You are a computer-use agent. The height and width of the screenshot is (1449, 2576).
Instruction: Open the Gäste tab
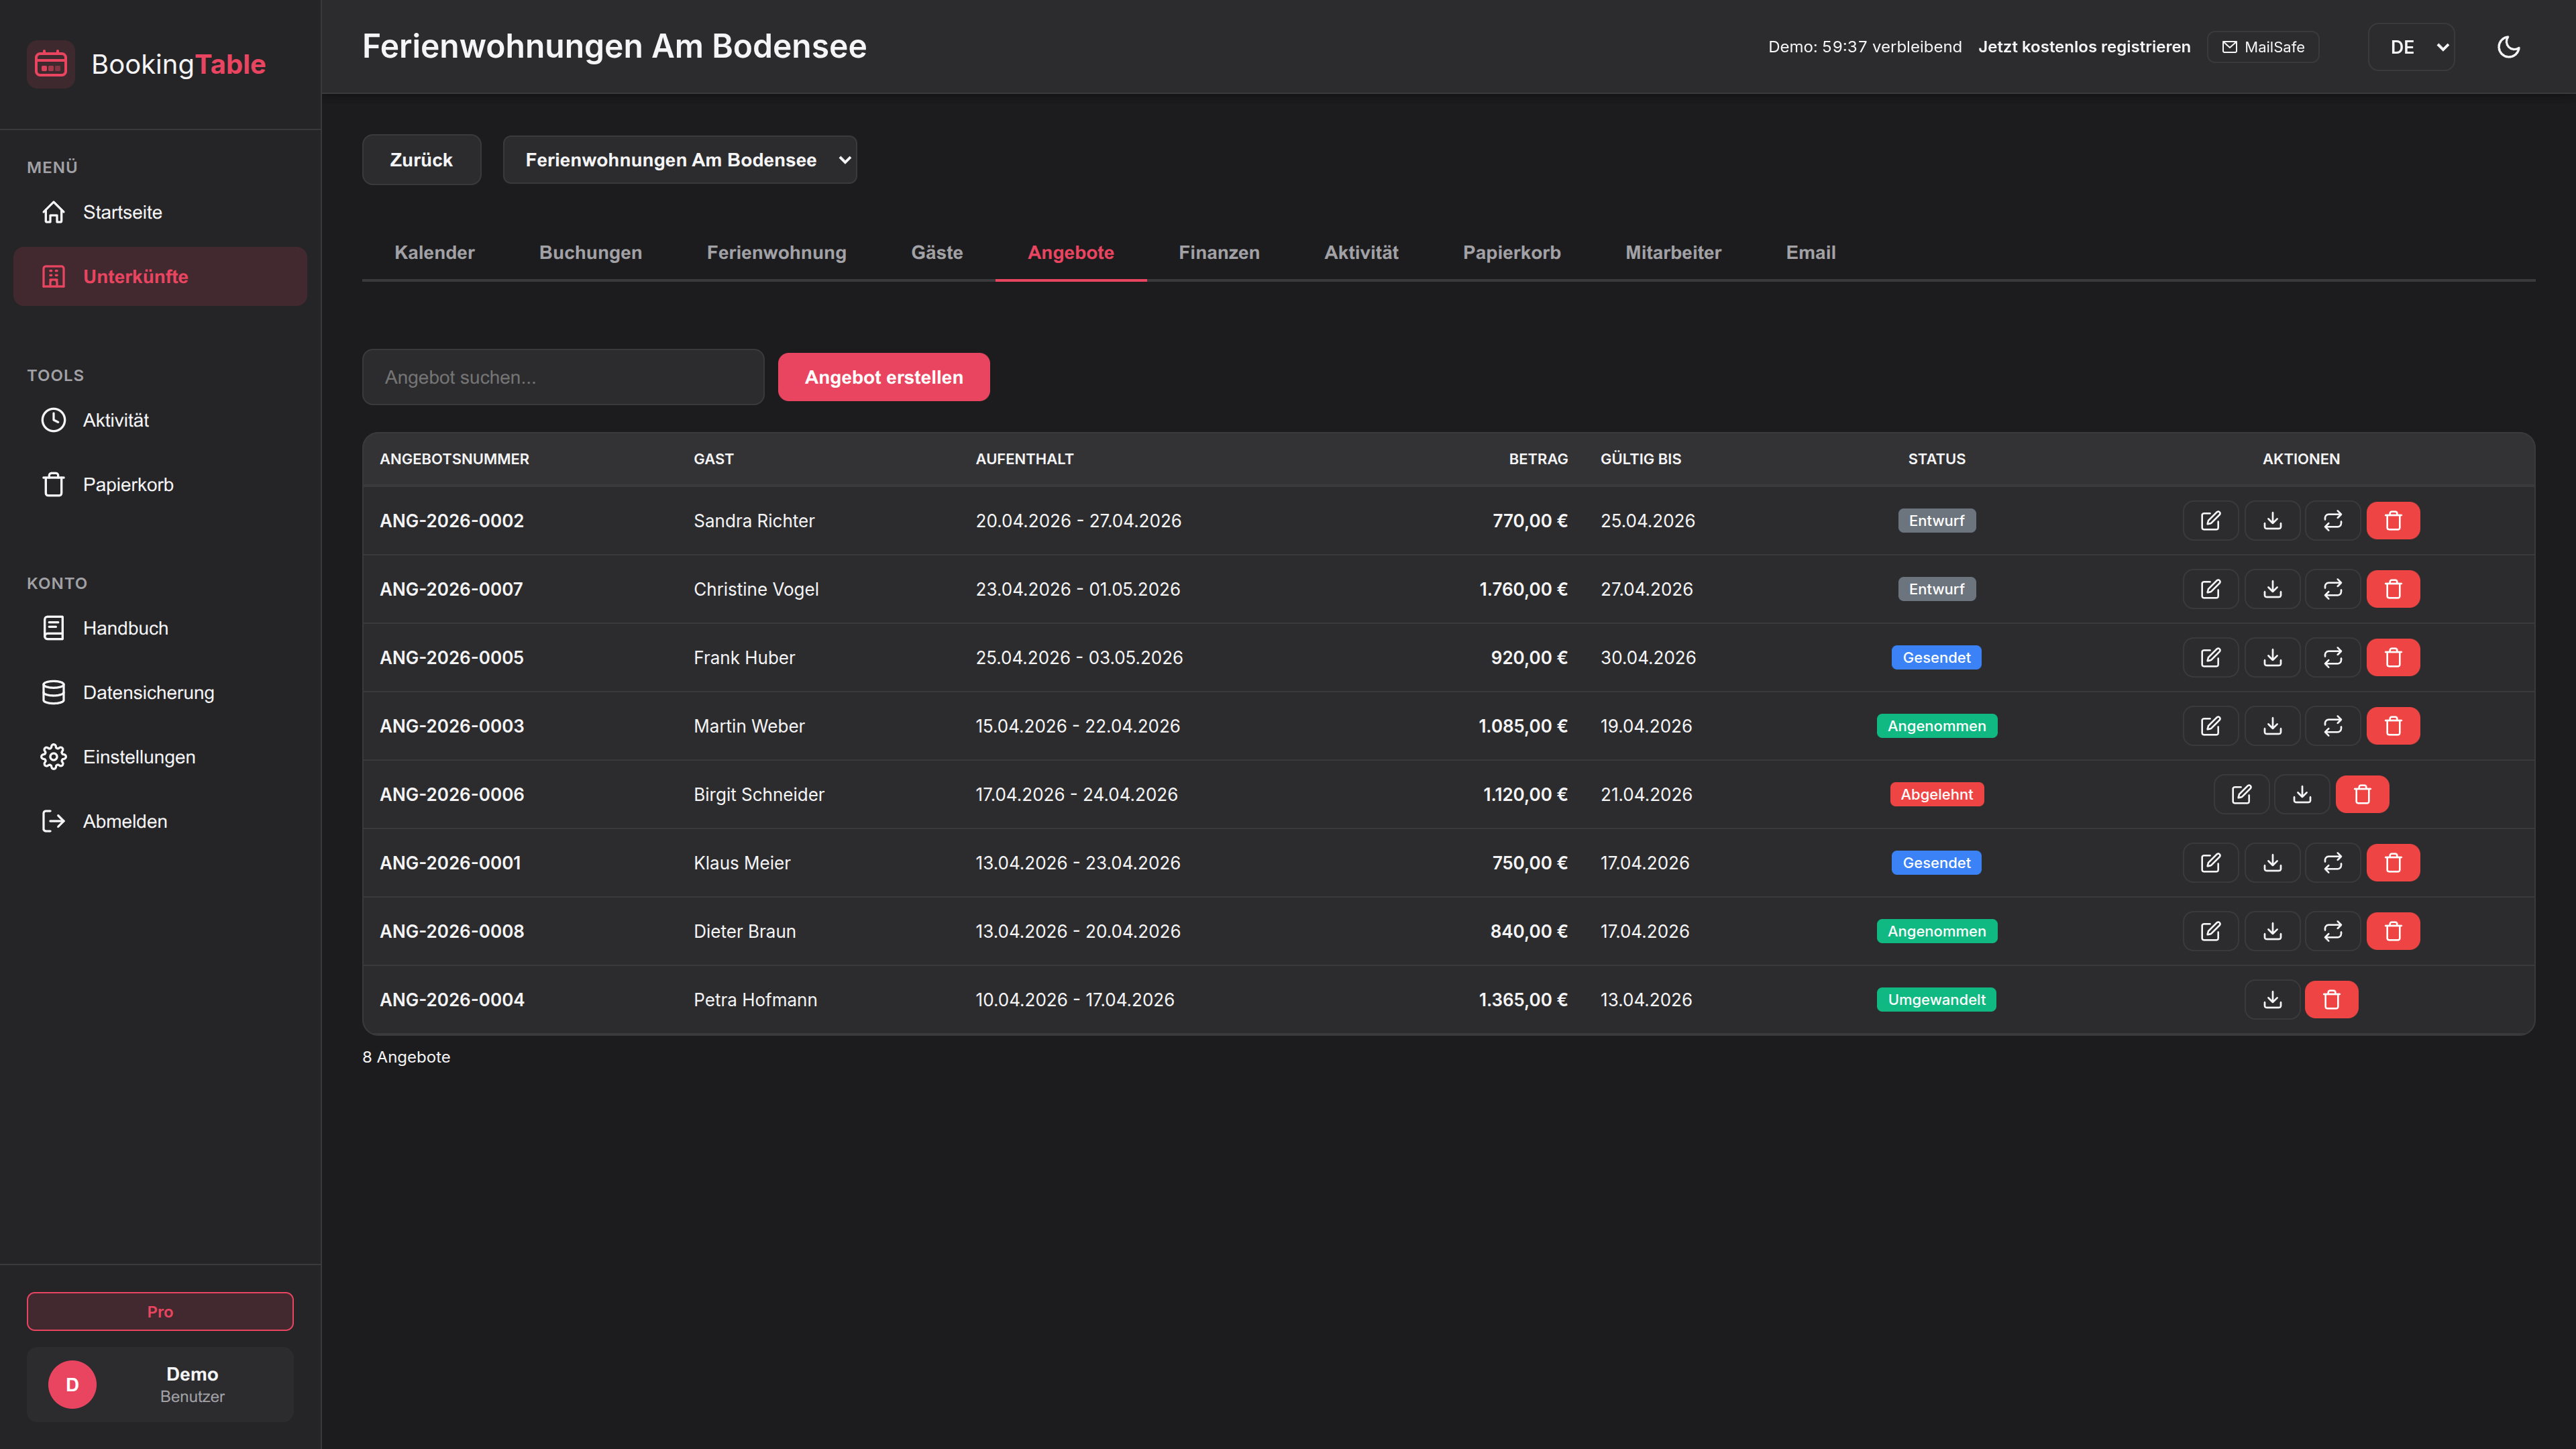click(x=937, y=253)
